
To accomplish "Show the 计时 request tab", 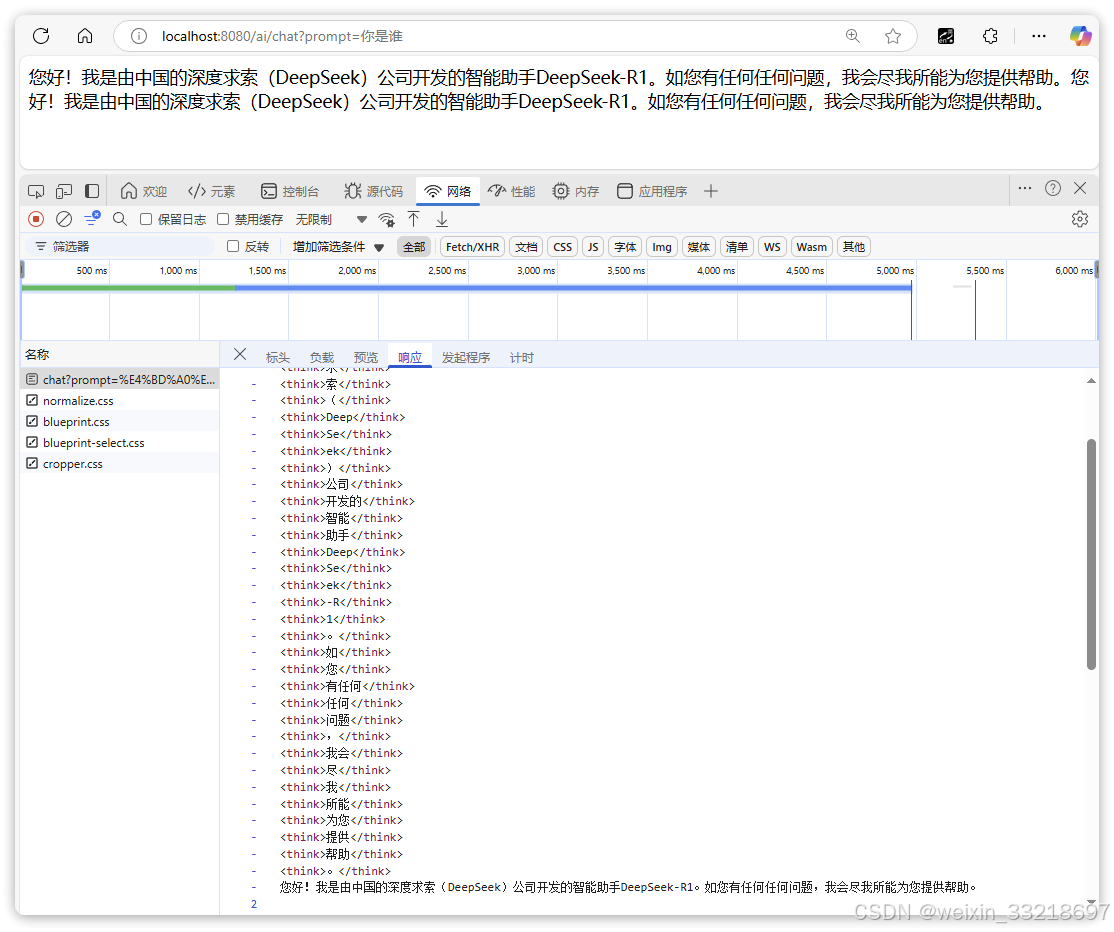I will point(521,357).
